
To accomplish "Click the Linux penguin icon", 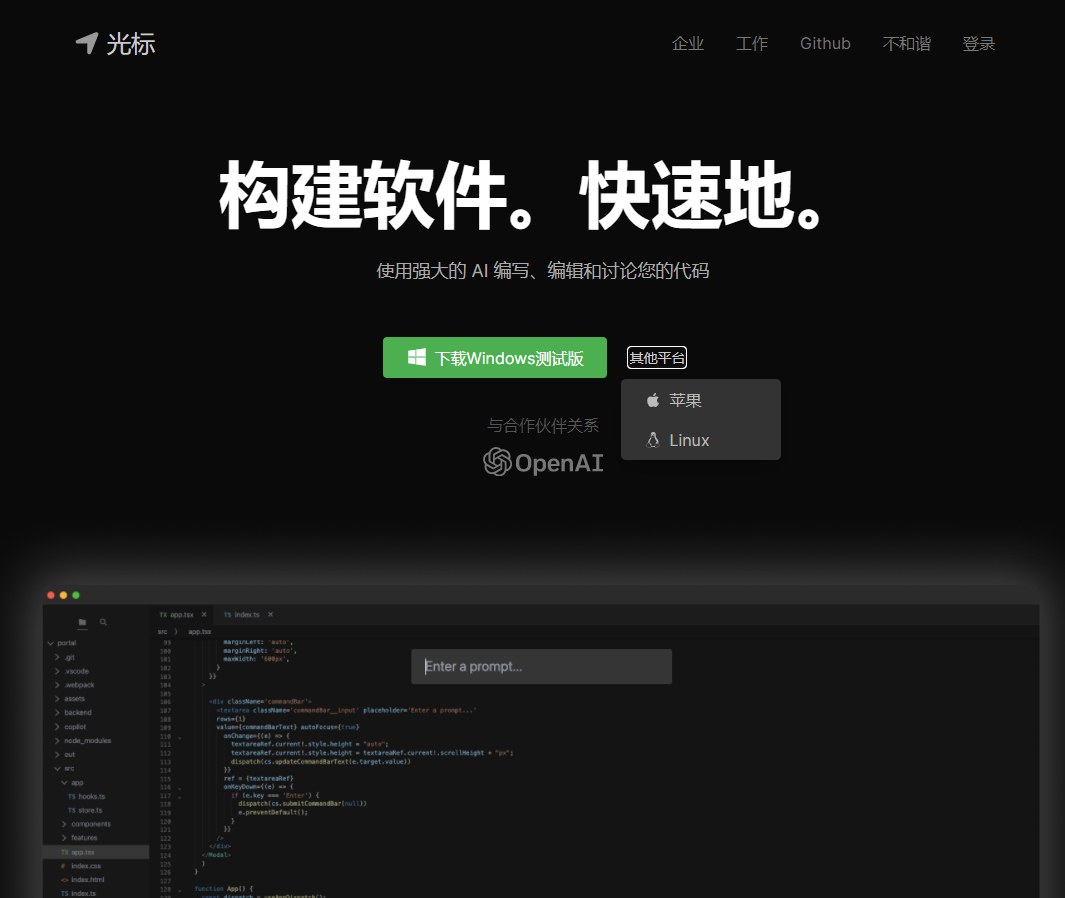I will [x=653, y=440].
